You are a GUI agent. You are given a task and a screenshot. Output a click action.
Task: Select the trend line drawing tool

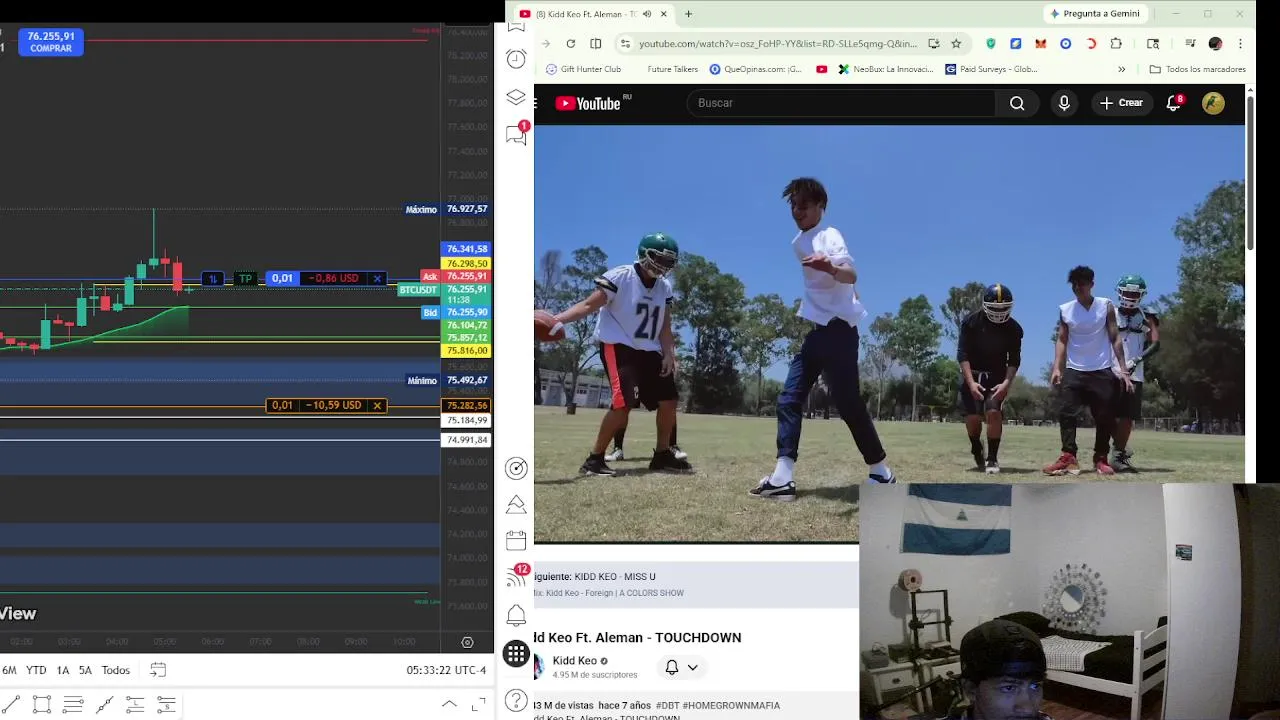11,705
